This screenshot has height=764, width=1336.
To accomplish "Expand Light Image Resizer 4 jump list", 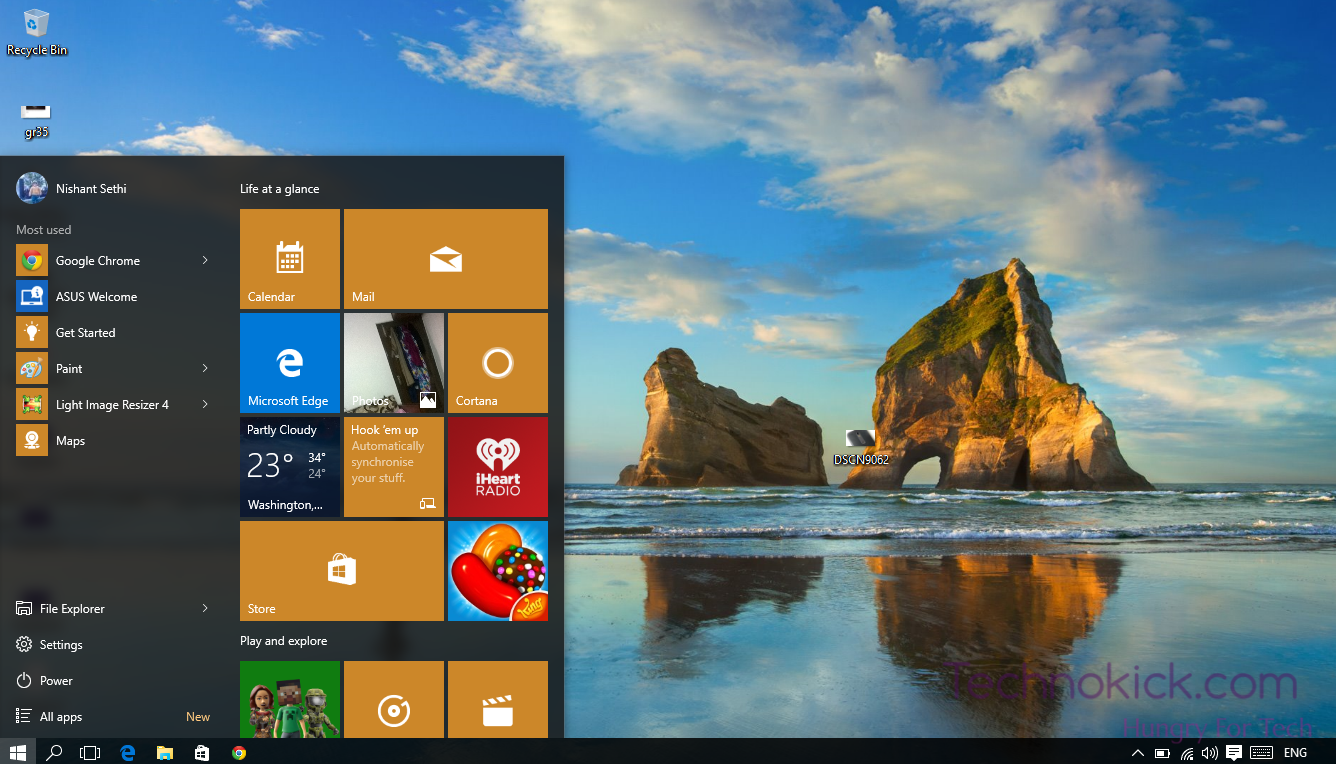I will (204, 404).
